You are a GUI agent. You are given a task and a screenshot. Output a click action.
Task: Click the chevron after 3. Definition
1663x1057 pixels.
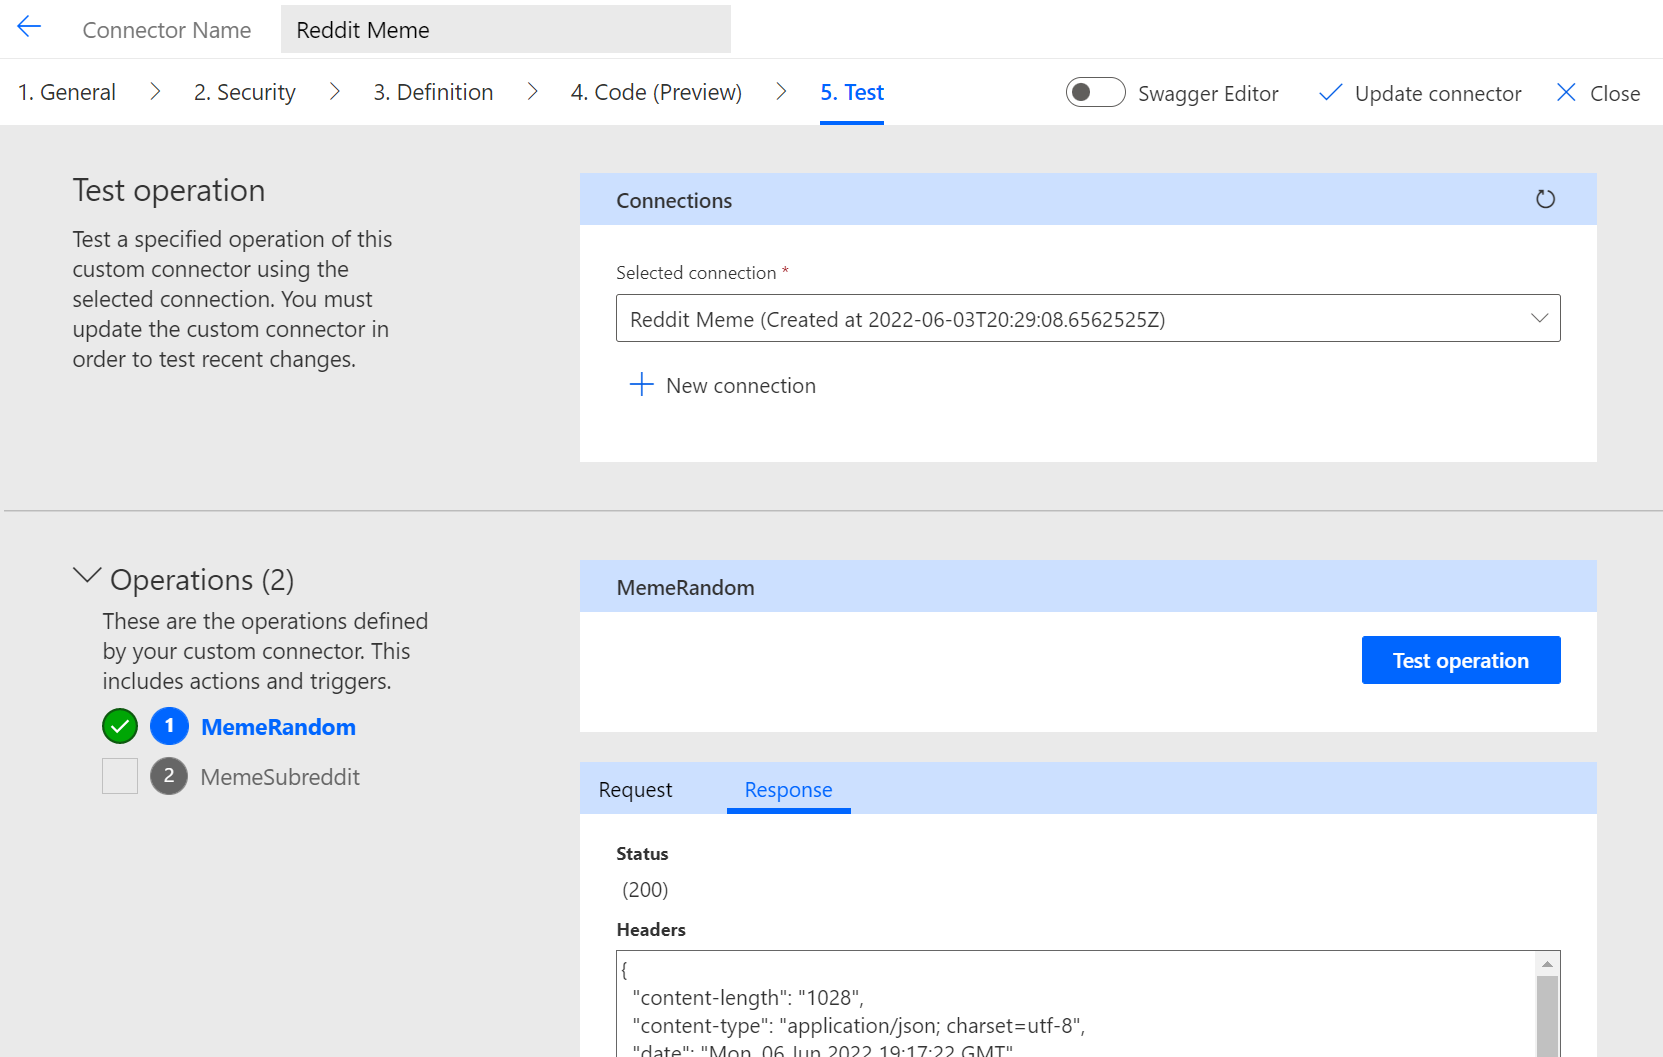pos(532,92)
